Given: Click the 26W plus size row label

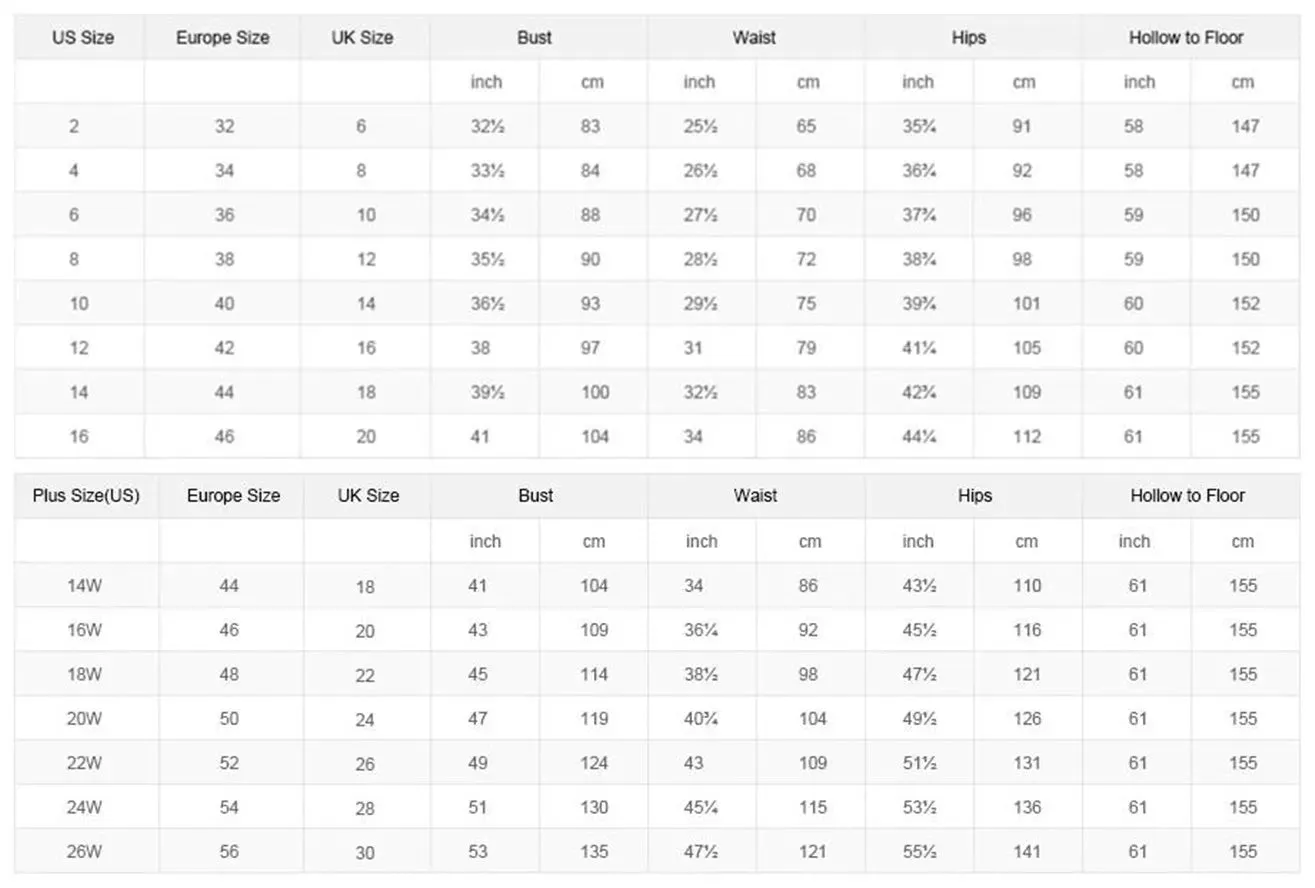Looking at the screenshot, I should pyautogui.click(x=84, y=852).
